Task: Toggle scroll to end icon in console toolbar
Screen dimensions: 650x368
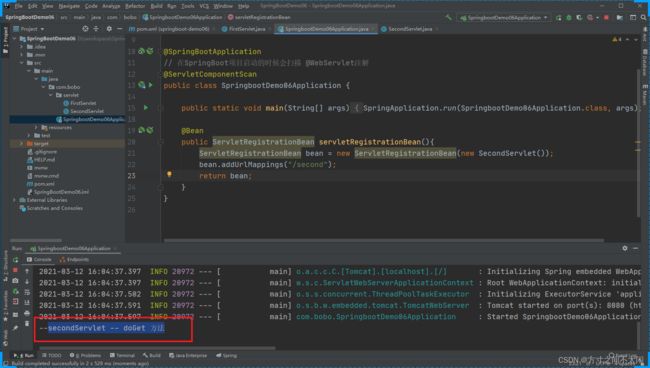Action: click(27, 303)
